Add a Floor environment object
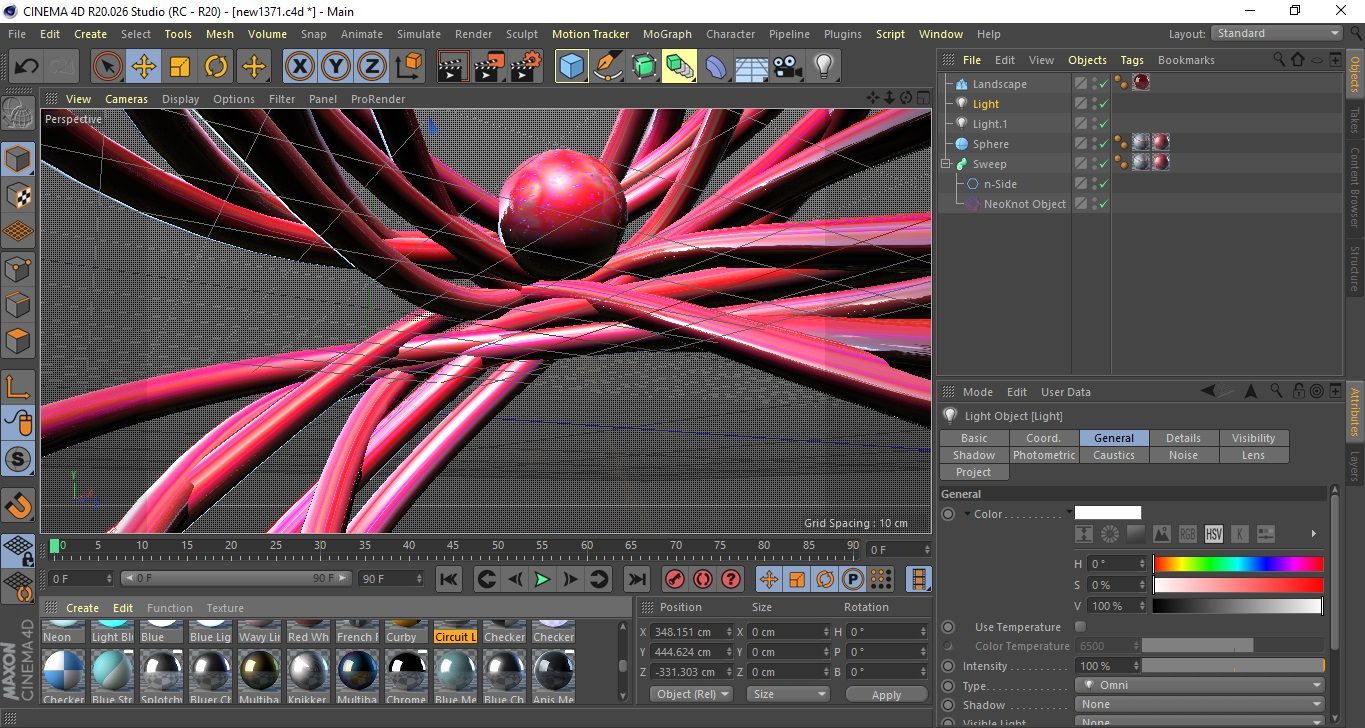This screenshot has width=1365, height=728. [751, 67]
